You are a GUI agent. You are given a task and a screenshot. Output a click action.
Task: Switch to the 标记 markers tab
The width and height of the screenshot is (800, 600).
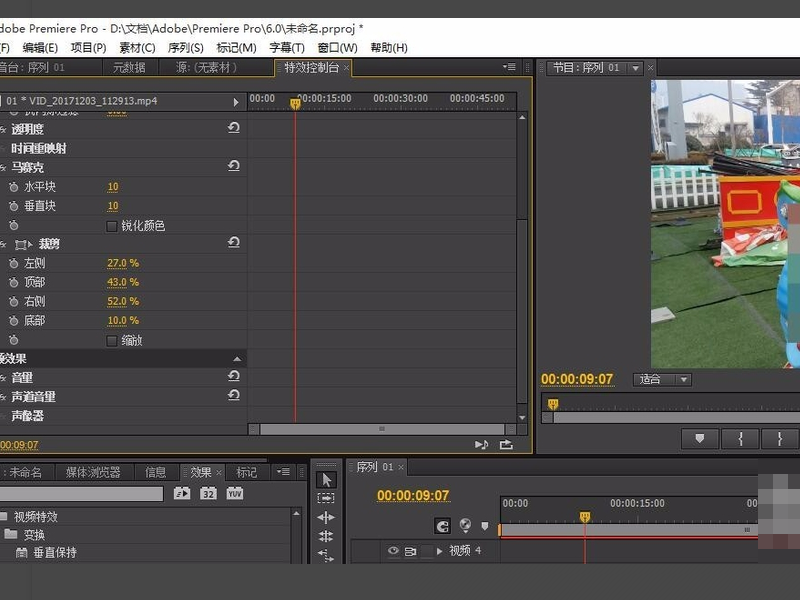coord(246,472)
